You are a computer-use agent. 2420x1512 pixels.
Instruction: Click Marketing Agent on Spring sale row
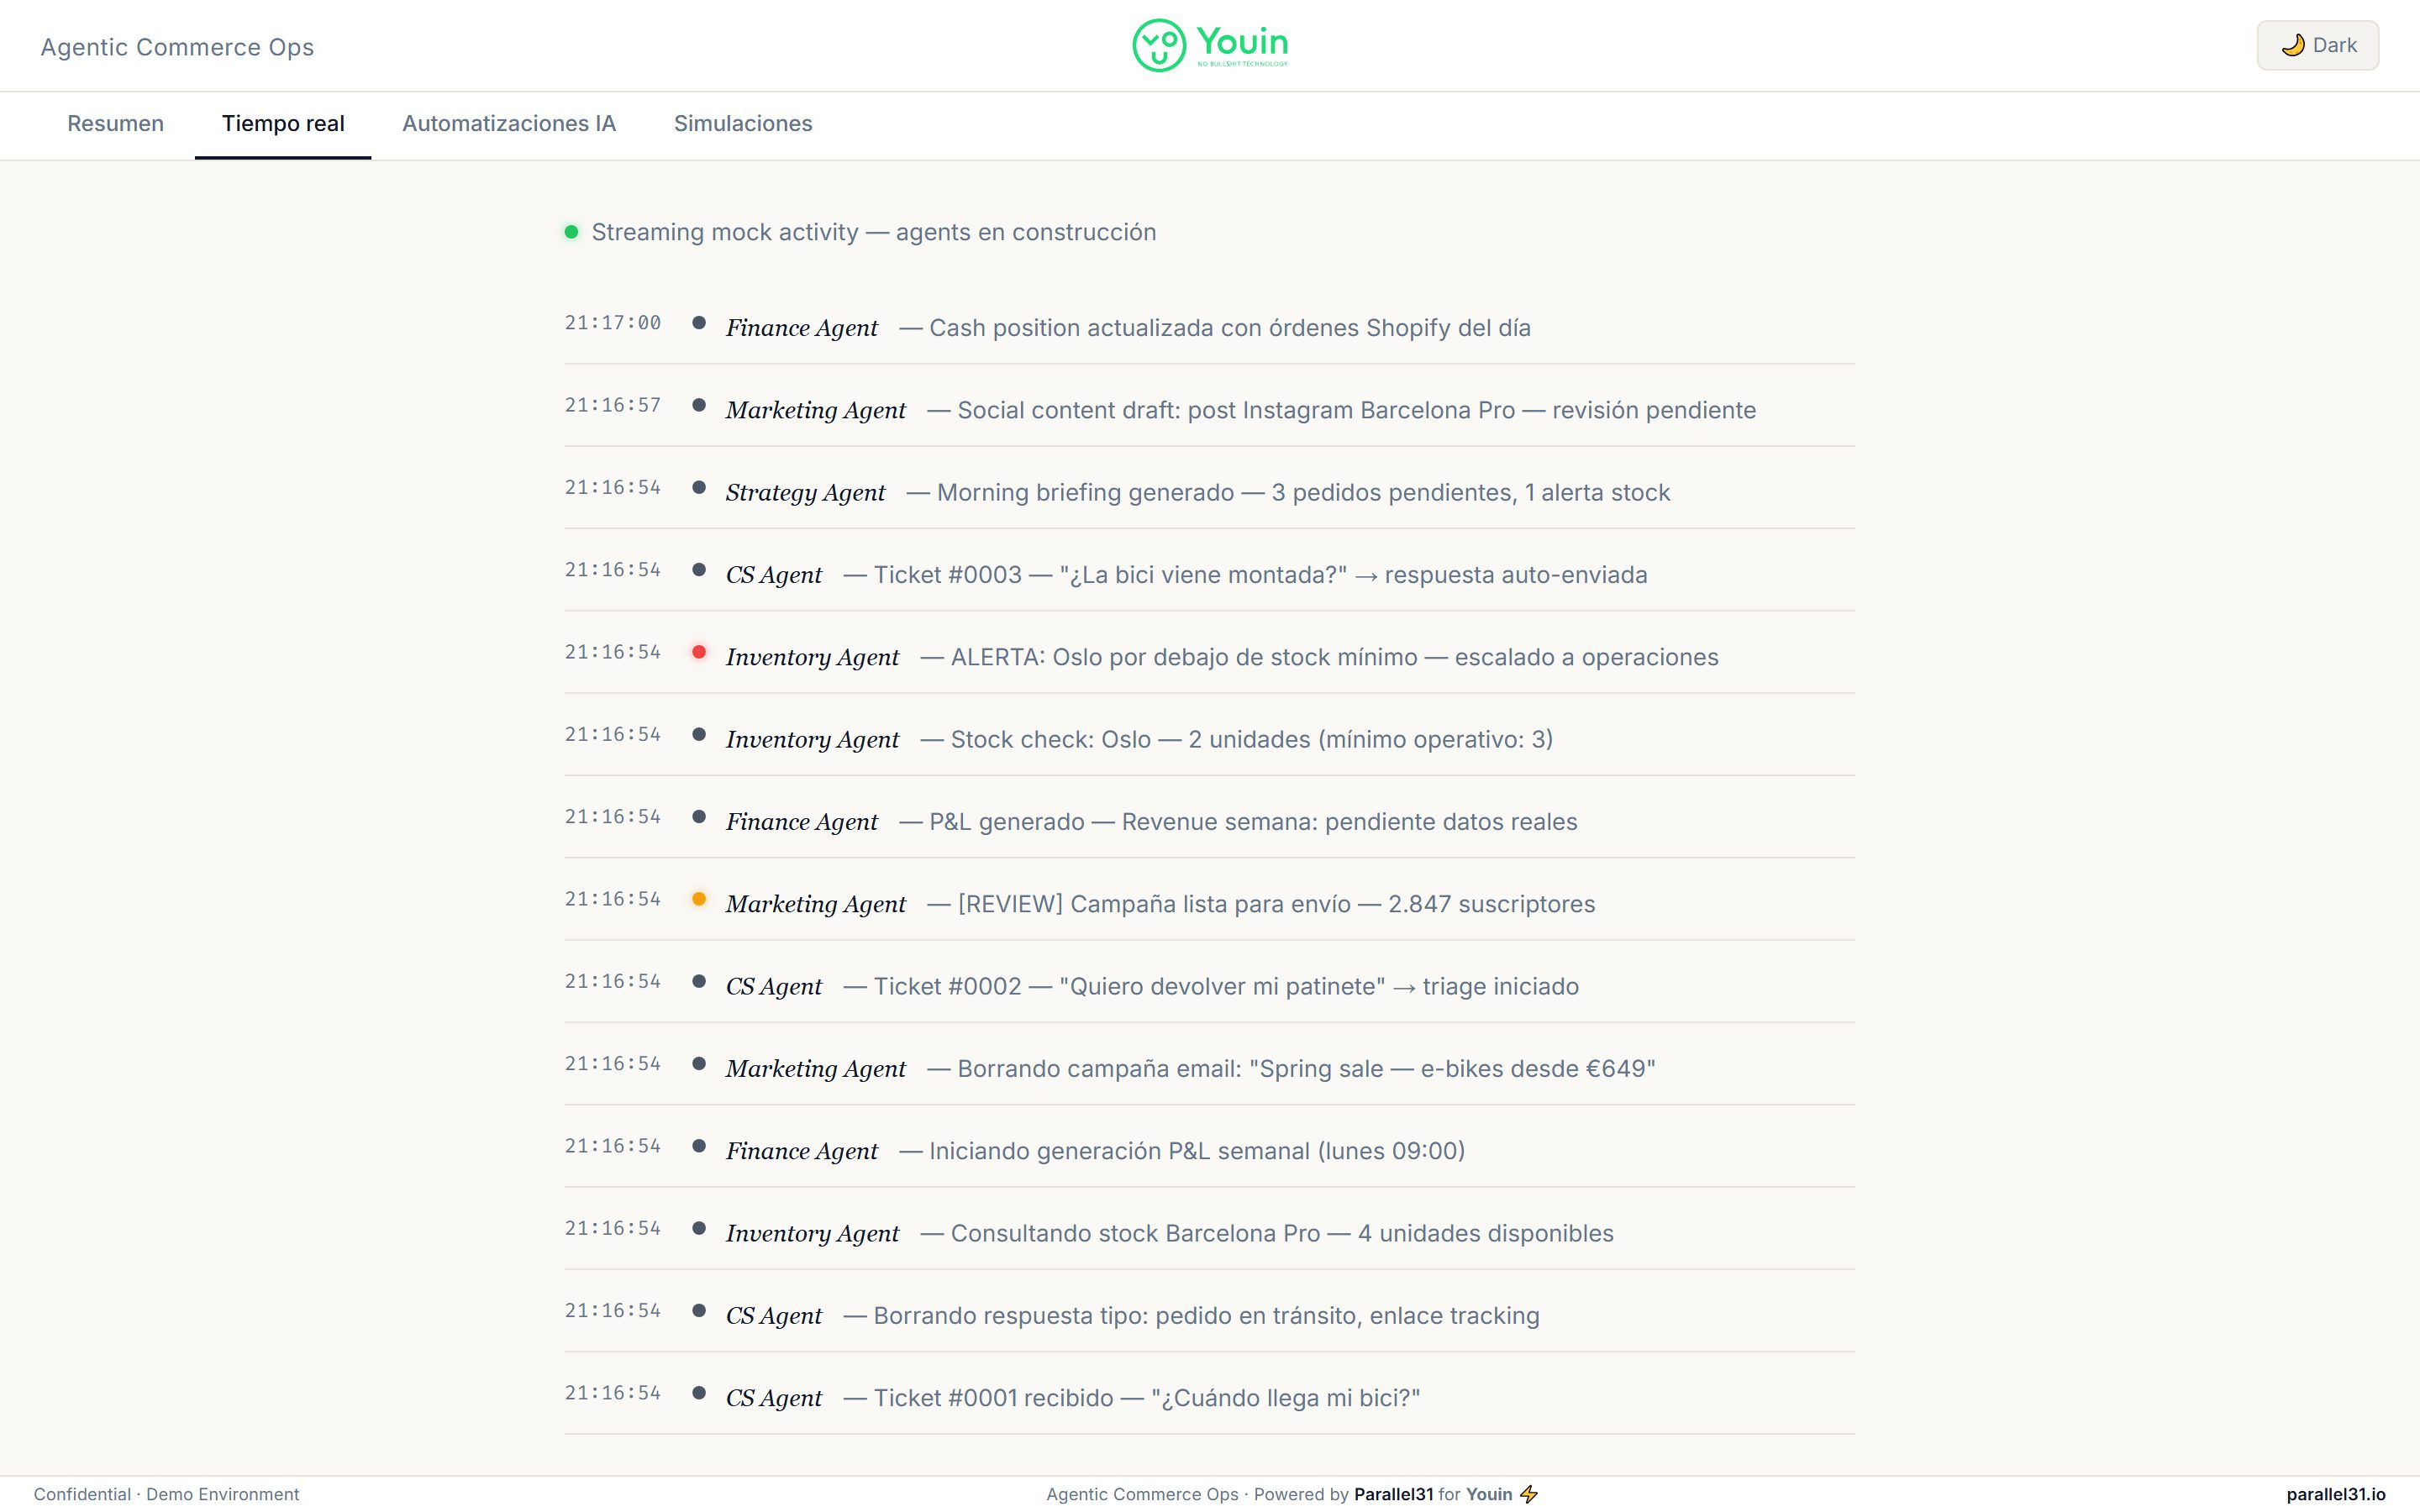point(816,1069)
